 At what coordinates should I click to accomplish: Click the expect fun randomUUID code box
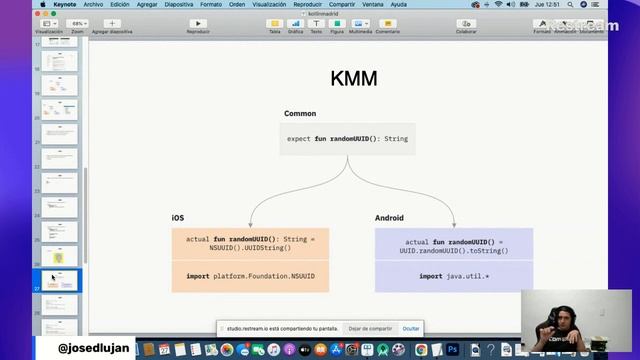pos(347,139)
